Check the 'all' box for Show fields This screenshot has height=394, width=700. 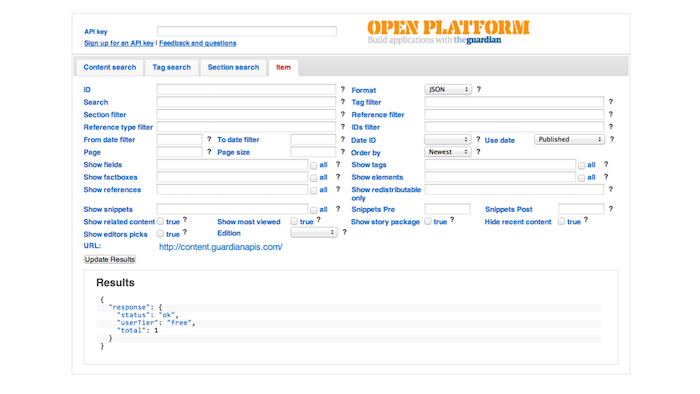pyautogui.click(x=314, y=166)
